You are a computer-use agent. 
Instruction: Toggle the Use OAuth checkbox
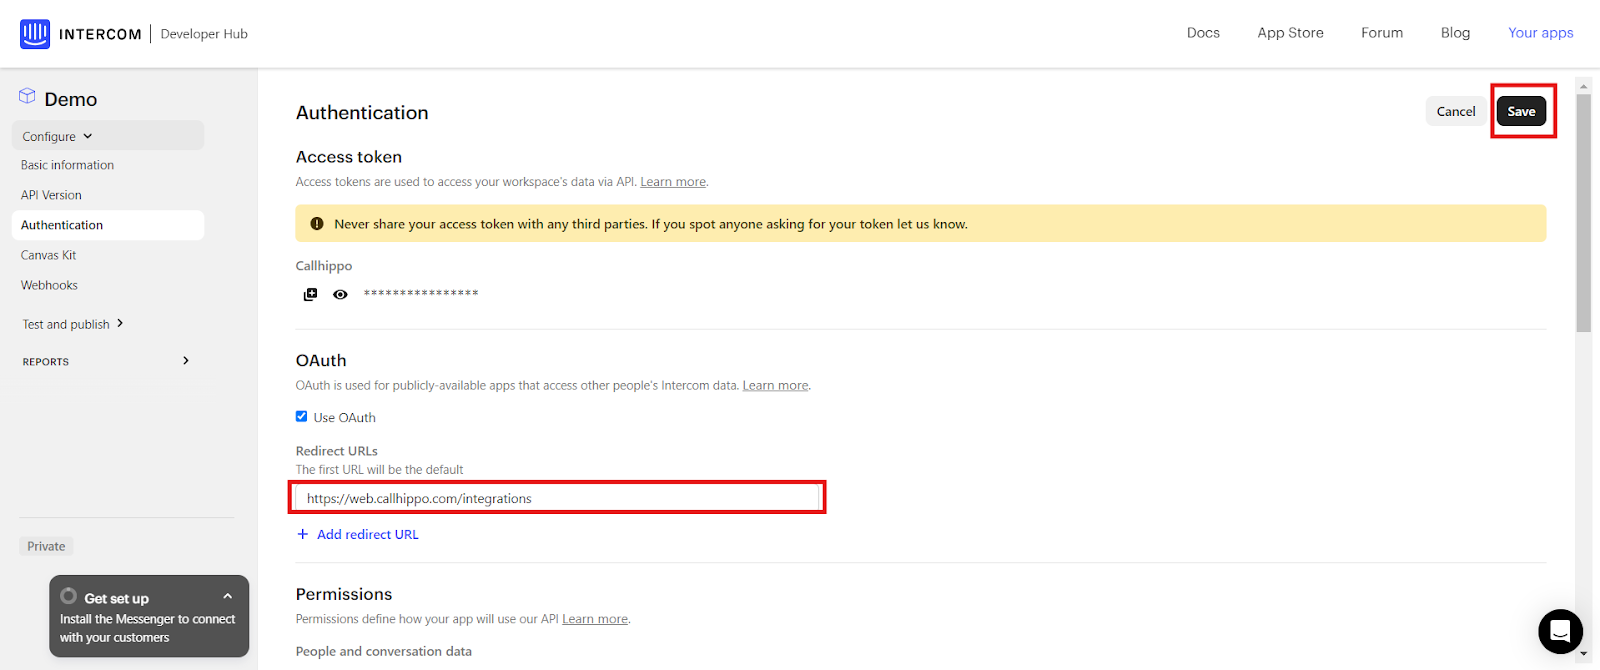pyautogui.click(x=301, y=417)
